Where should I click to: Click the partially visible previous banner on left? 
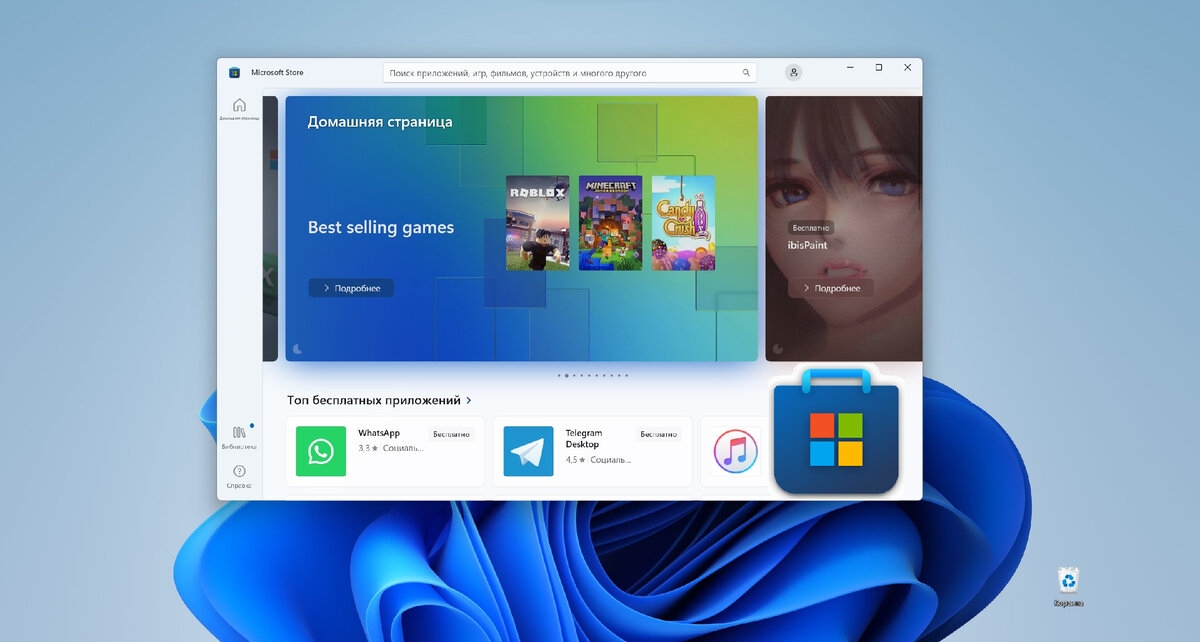[270, 228]
